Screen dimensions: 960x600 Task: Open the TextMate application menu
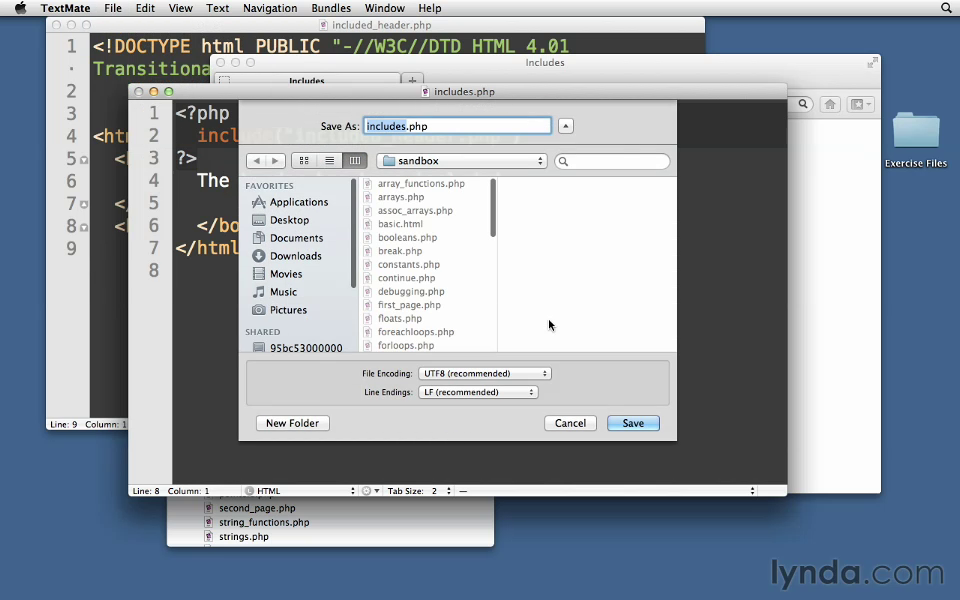[x=66, y=8]
